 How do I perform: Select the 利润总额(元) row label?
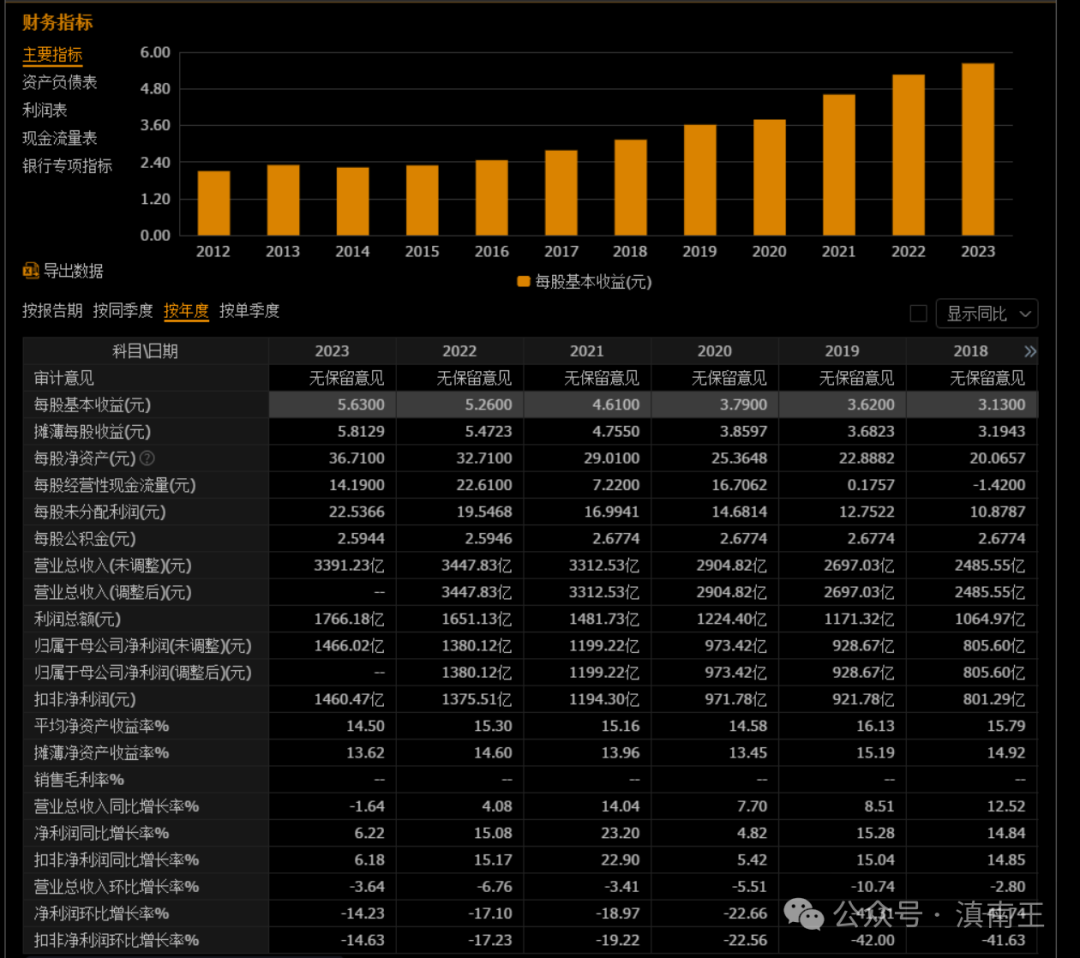coord(77,620)
